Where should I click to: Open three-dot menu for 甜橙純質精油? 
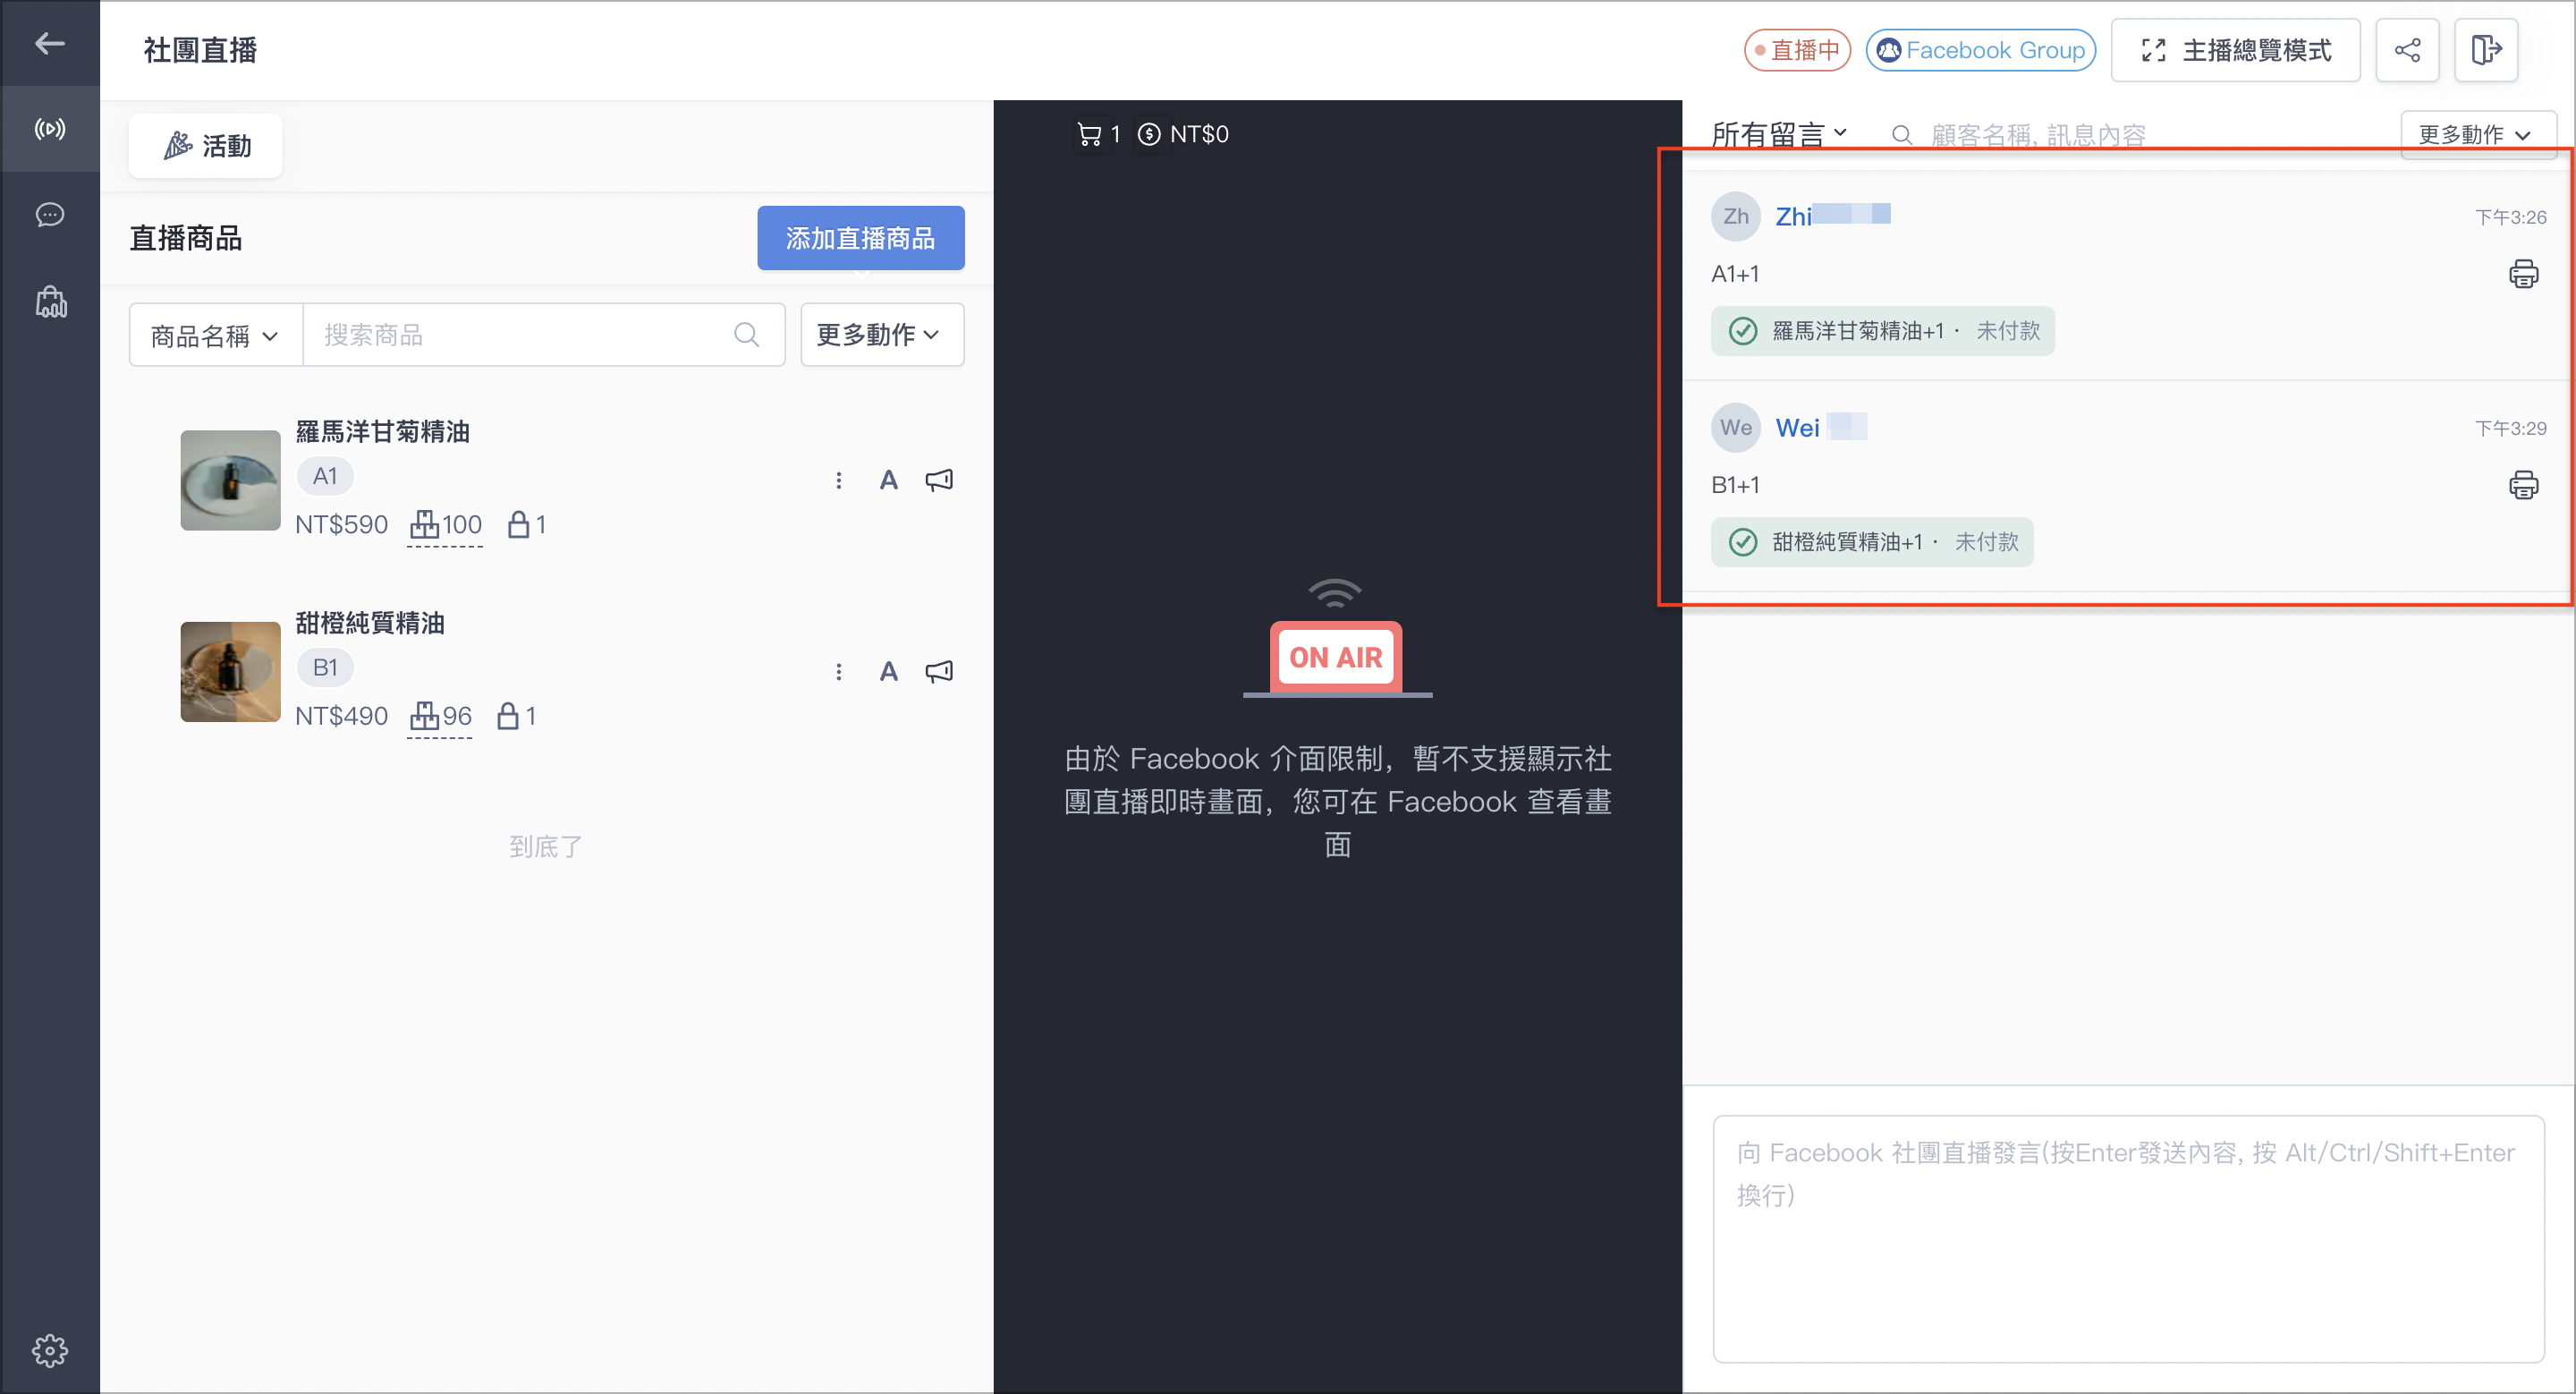(838, 672)
